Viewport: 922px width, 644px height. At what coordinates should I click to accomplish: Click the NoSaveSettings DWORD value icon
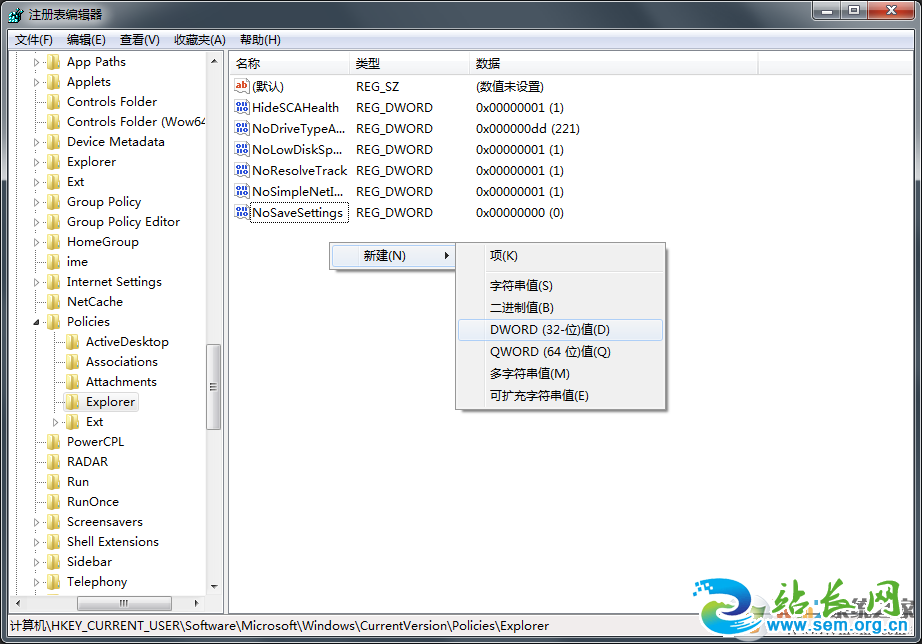241,212
